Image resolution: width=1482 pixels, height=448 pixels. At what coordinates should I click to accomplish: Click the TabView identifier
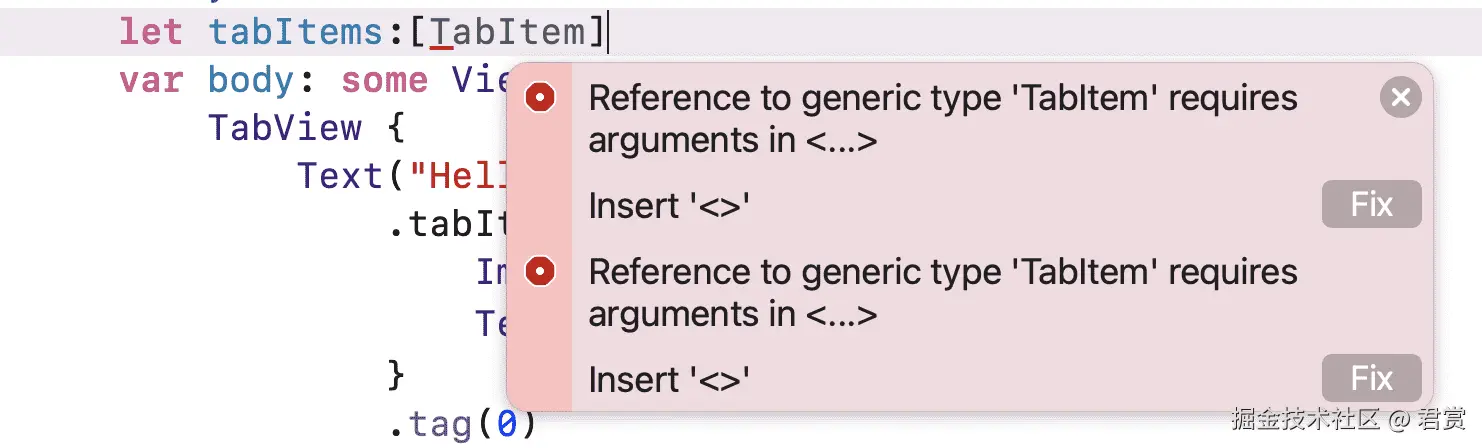pyautogui.click(x=285, y=128)
